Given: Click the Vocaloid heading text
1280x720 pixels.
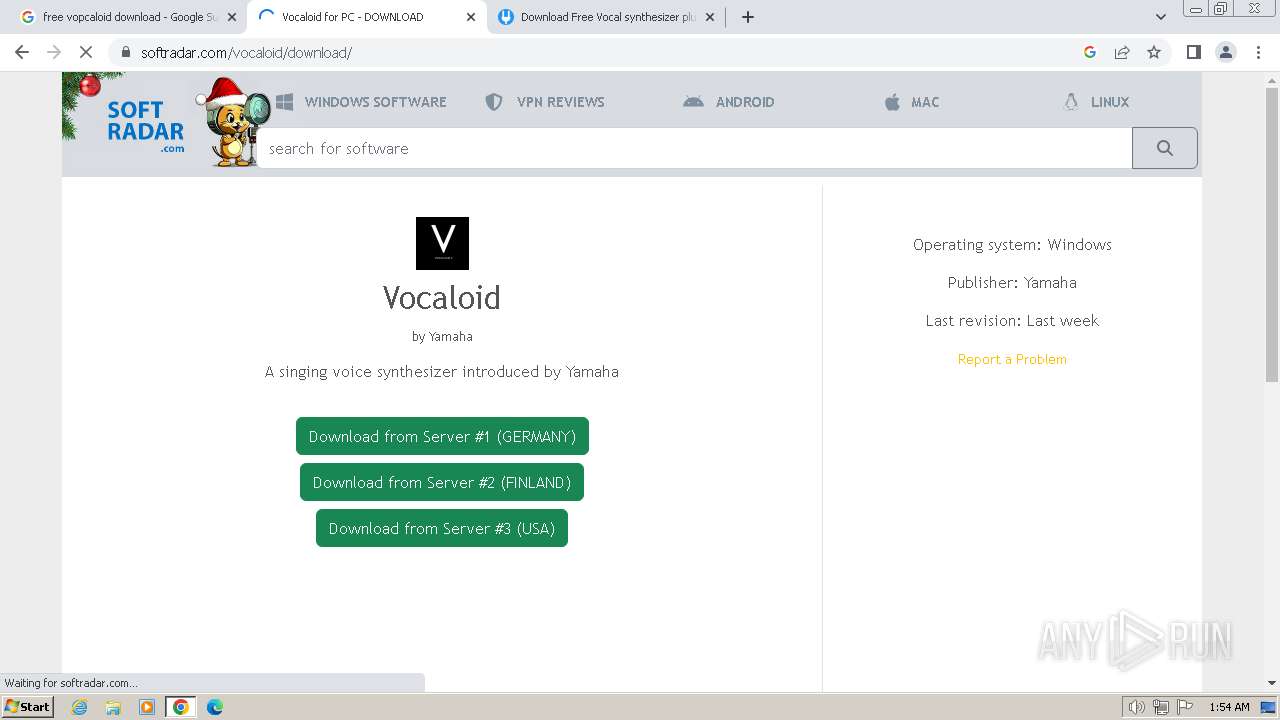Looking at the screenshot, I should click(x=442, y=297).
